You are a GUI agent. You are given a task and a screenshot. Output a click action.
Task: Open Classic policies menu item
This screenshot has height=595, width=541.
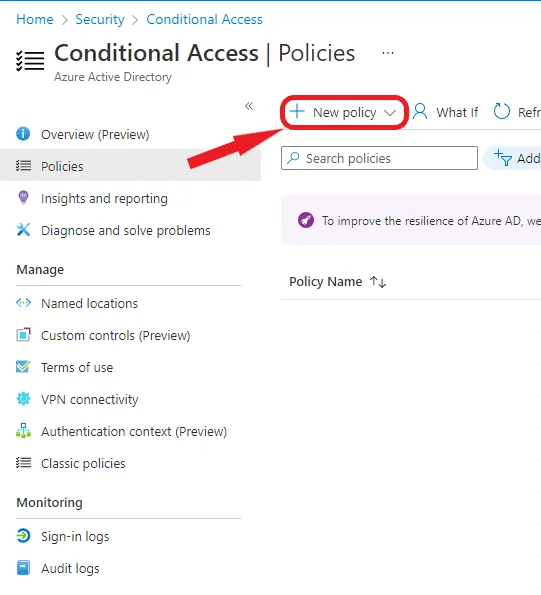[x=83, y=463]
